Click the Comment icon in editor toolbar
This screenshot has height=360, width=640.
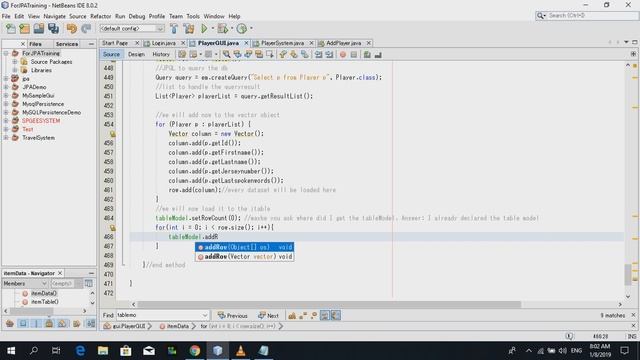(367, 54)
